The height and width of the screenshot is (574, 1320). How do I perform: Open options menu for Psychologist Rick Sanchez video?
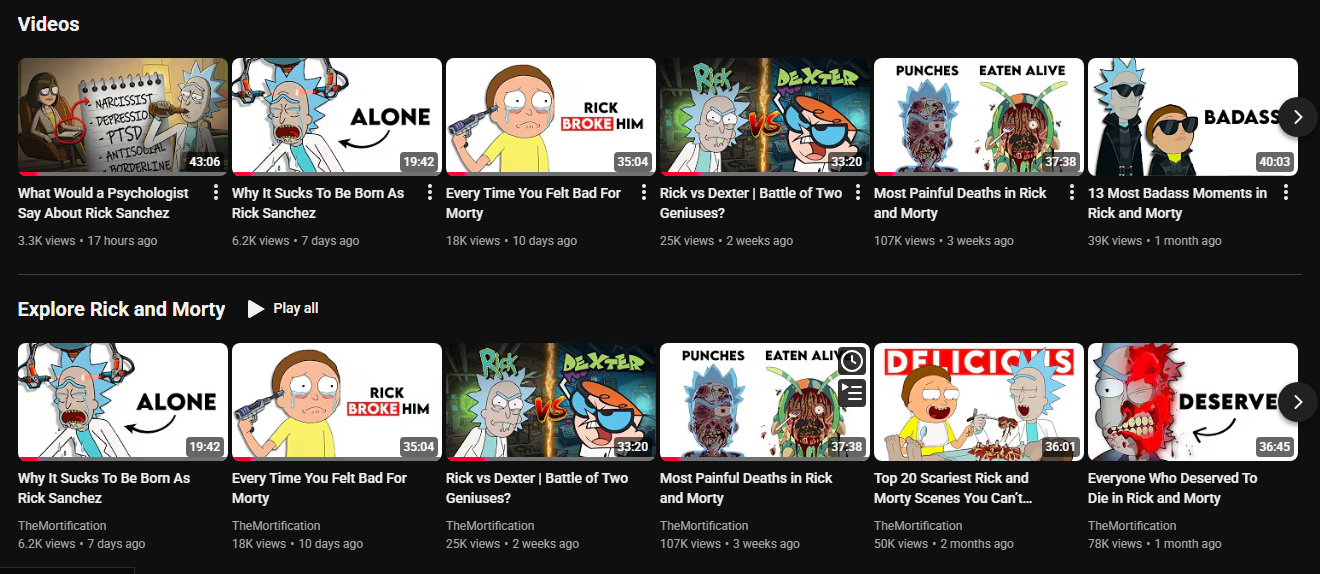tap(216, 193)
